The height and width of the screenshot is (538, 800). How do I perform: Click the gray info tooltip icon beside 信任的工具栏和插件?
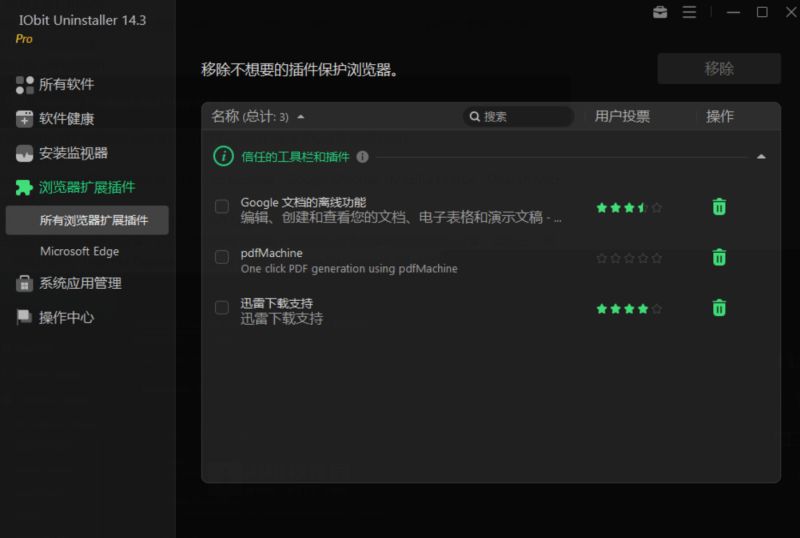[x=362, y=157]
